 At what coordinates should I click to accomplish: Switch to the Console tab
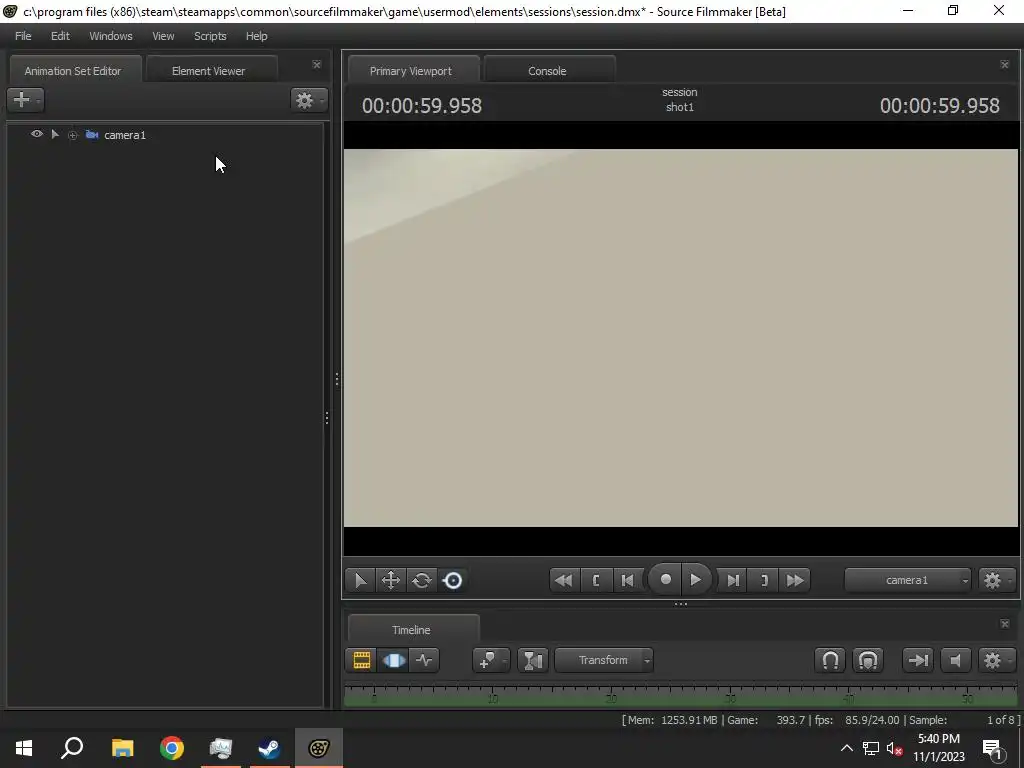click(x=547, y=71)
